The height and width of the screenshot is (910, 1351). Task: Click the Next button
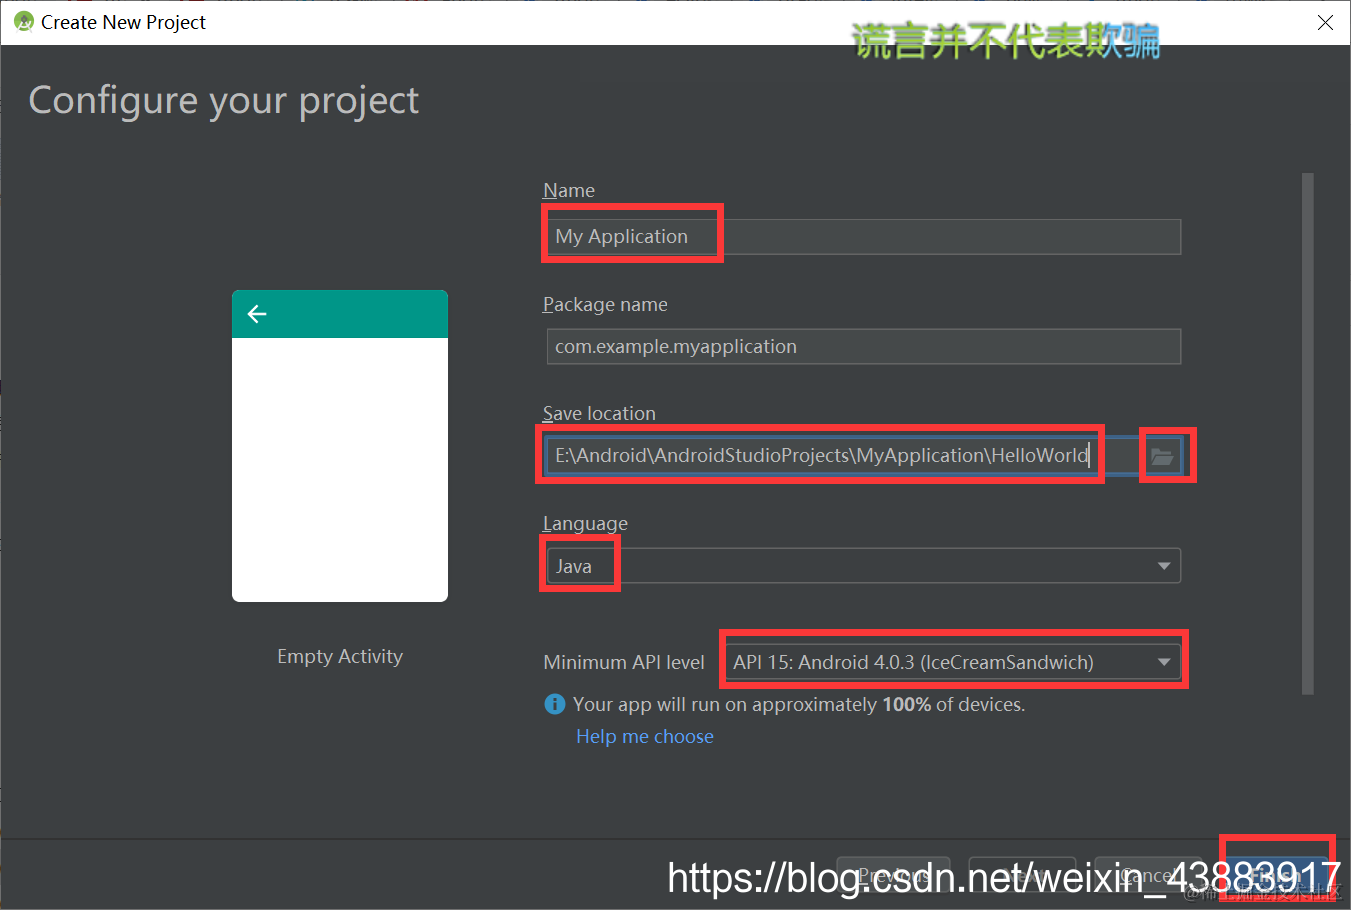click(x=1022, y=877)
